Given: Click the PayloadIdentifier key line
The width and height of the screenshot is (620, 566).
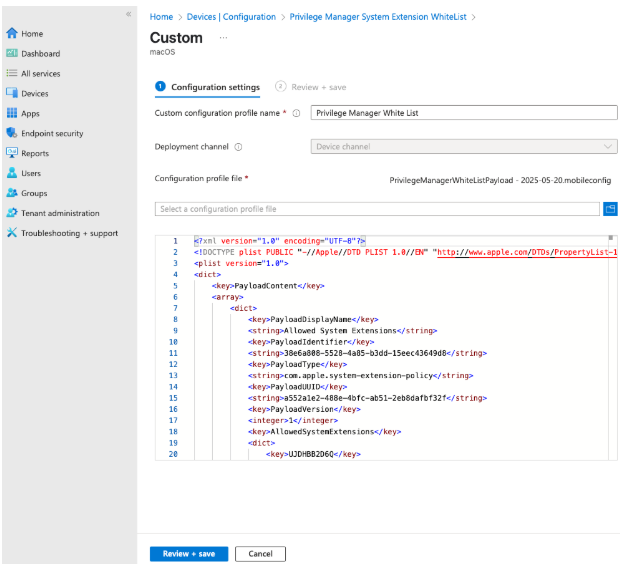Looking at the screenshot, I should 311,342.
